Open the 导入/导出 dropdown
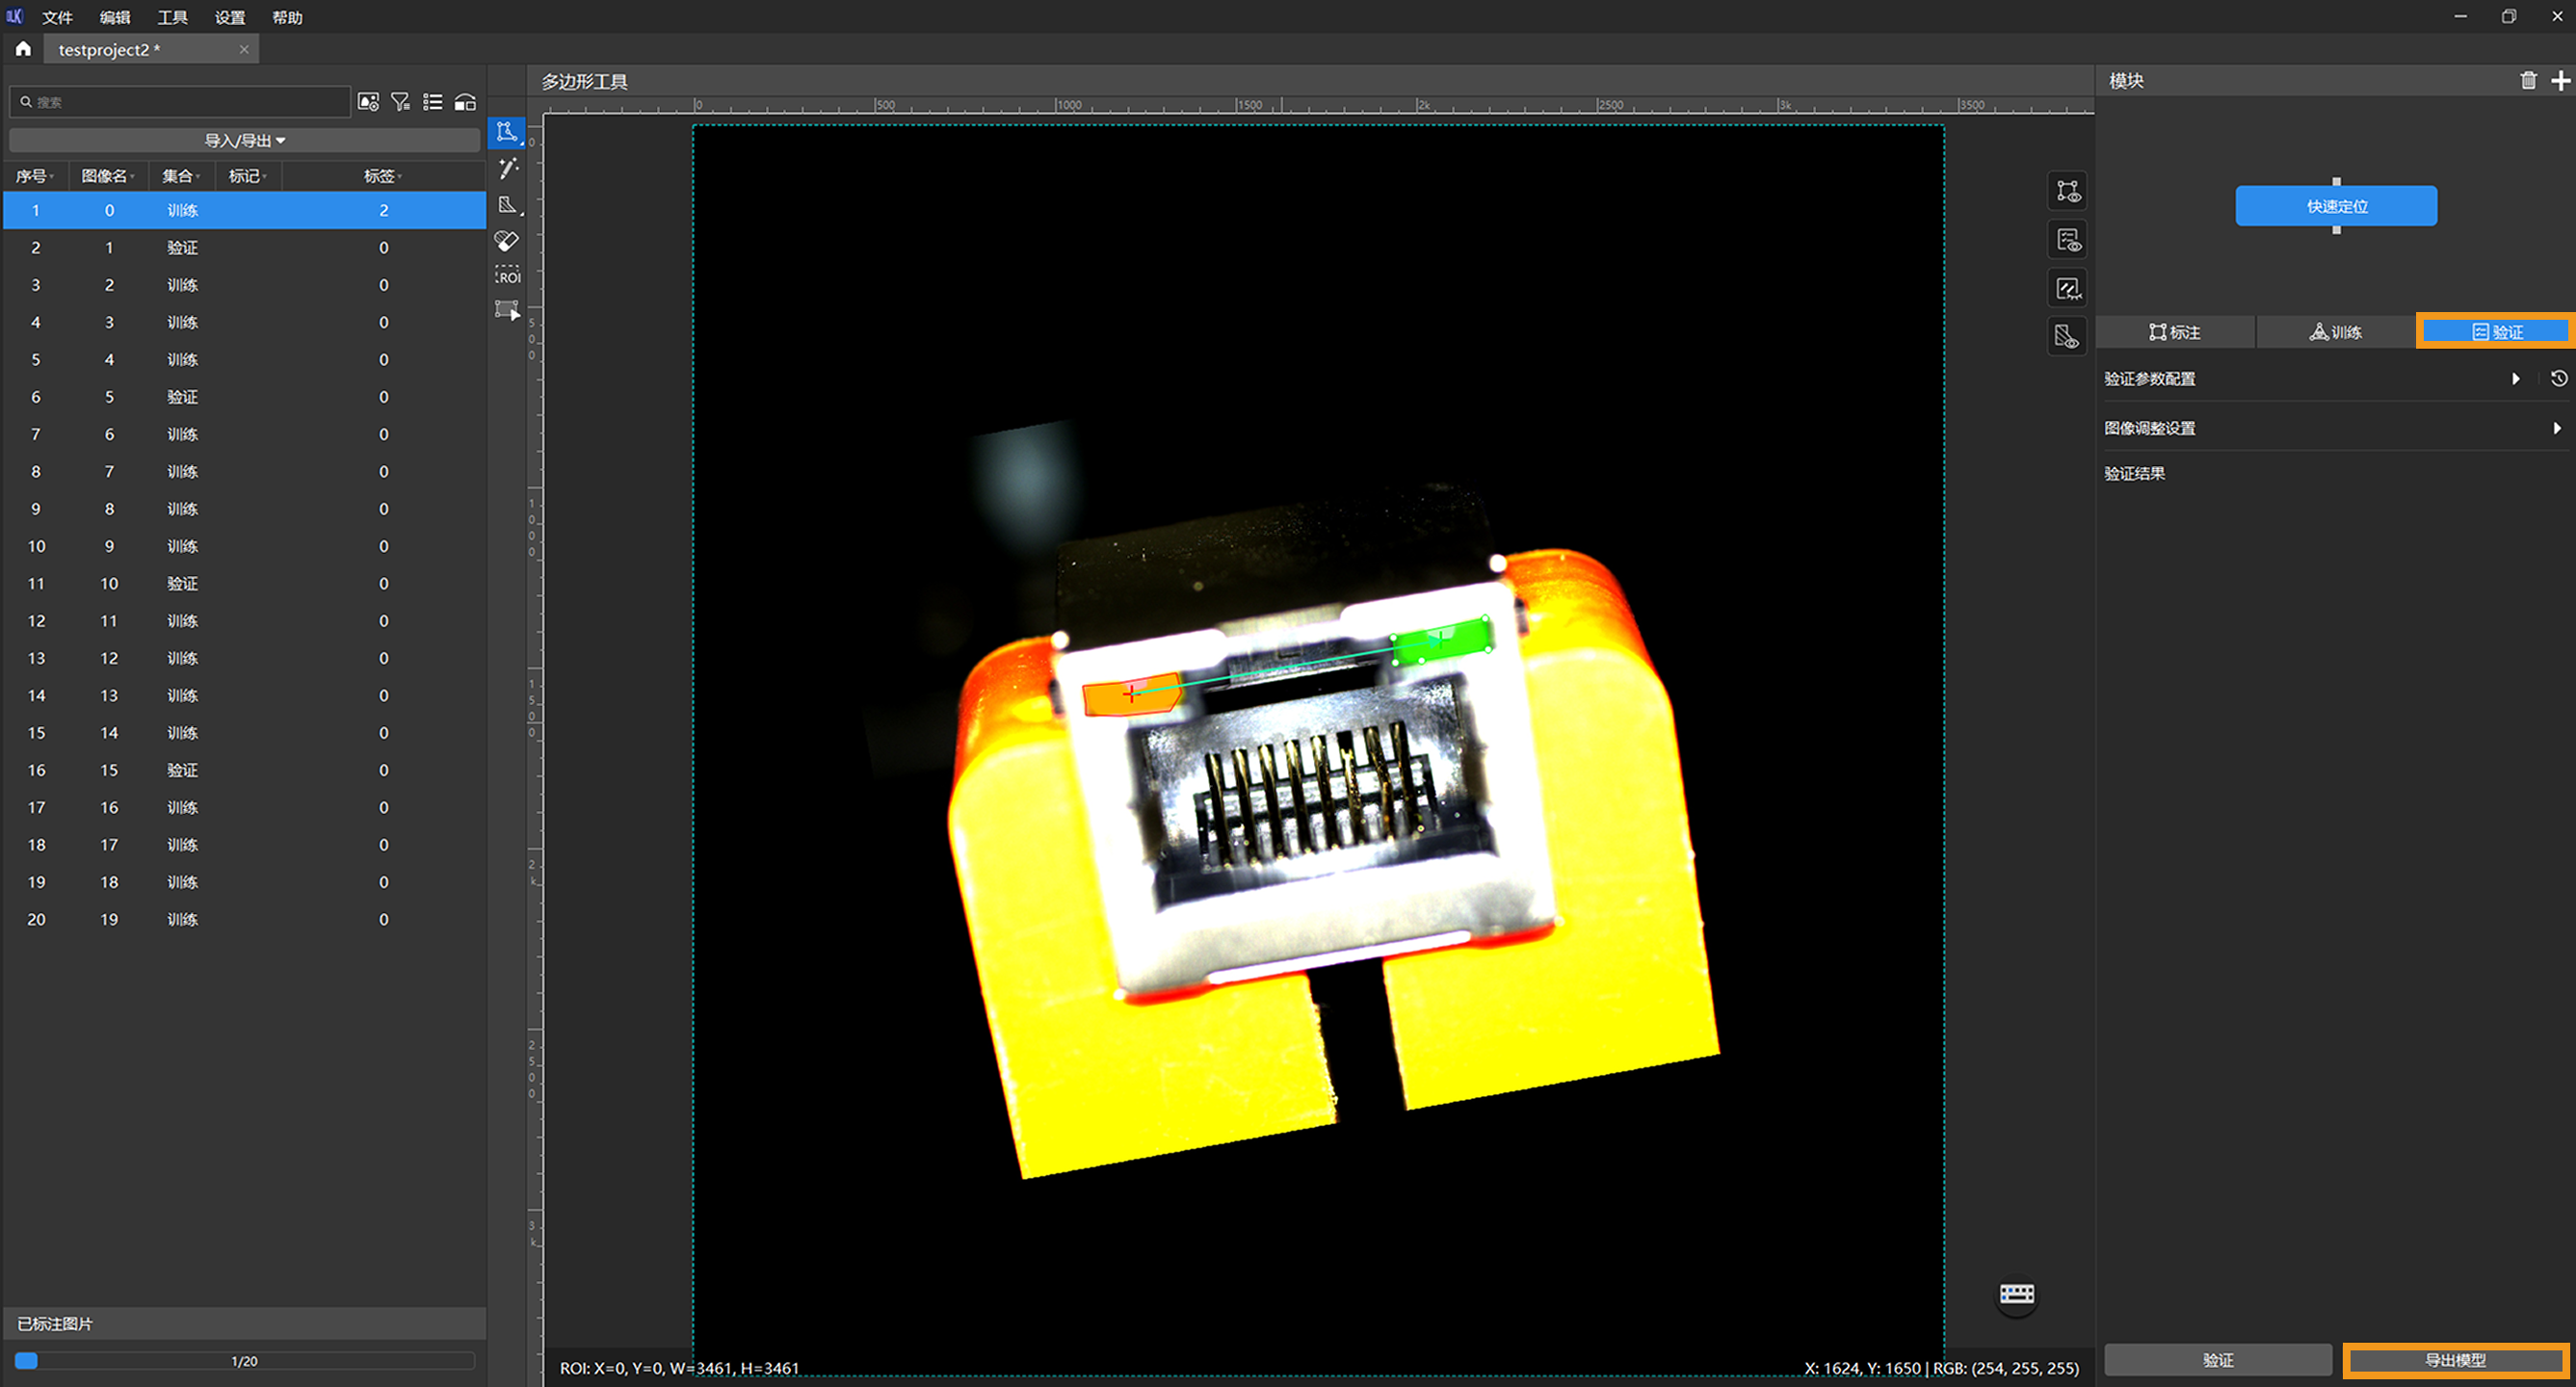The height and width of the screenshot is (1387, 2576). click(x=244, y=140)
